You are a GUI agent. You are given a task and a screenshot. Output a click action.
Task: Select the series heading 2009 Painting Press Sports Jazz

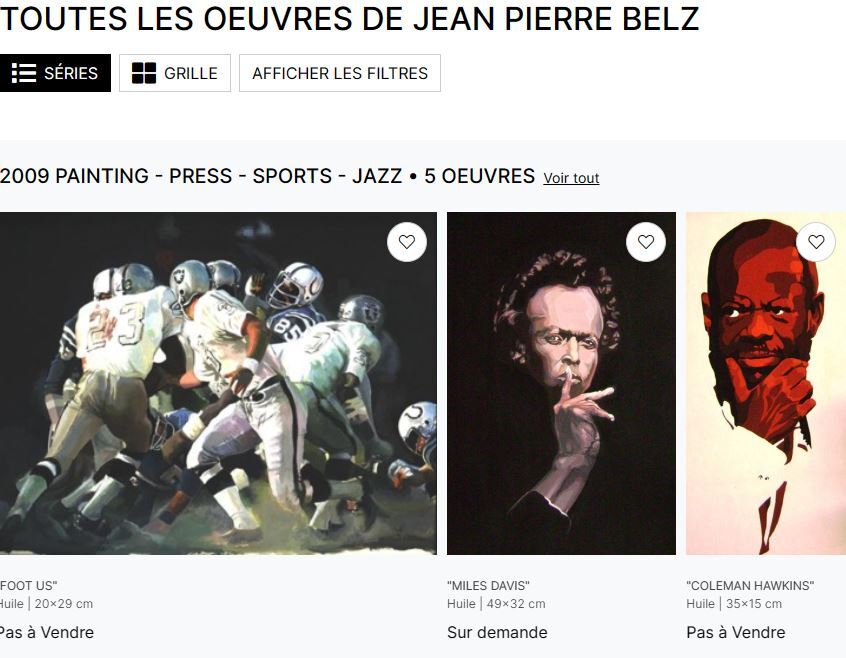(267, 176)
